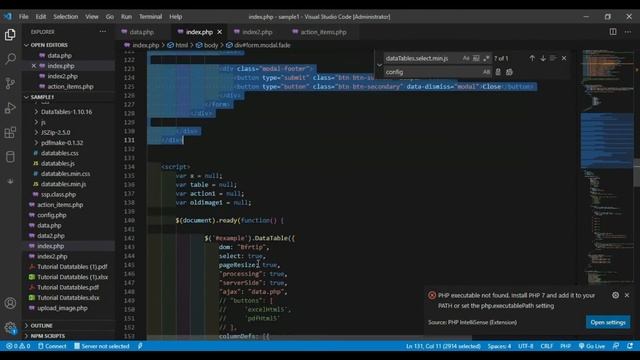
Task: Open the Search view in activity bar
Action: (10, 59)
